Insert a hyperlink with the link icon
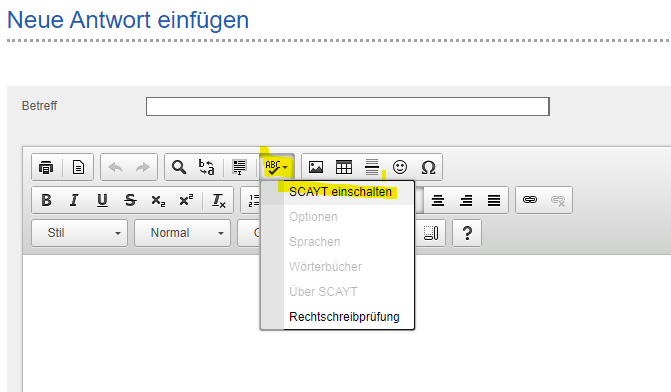 tap(530, 200)
